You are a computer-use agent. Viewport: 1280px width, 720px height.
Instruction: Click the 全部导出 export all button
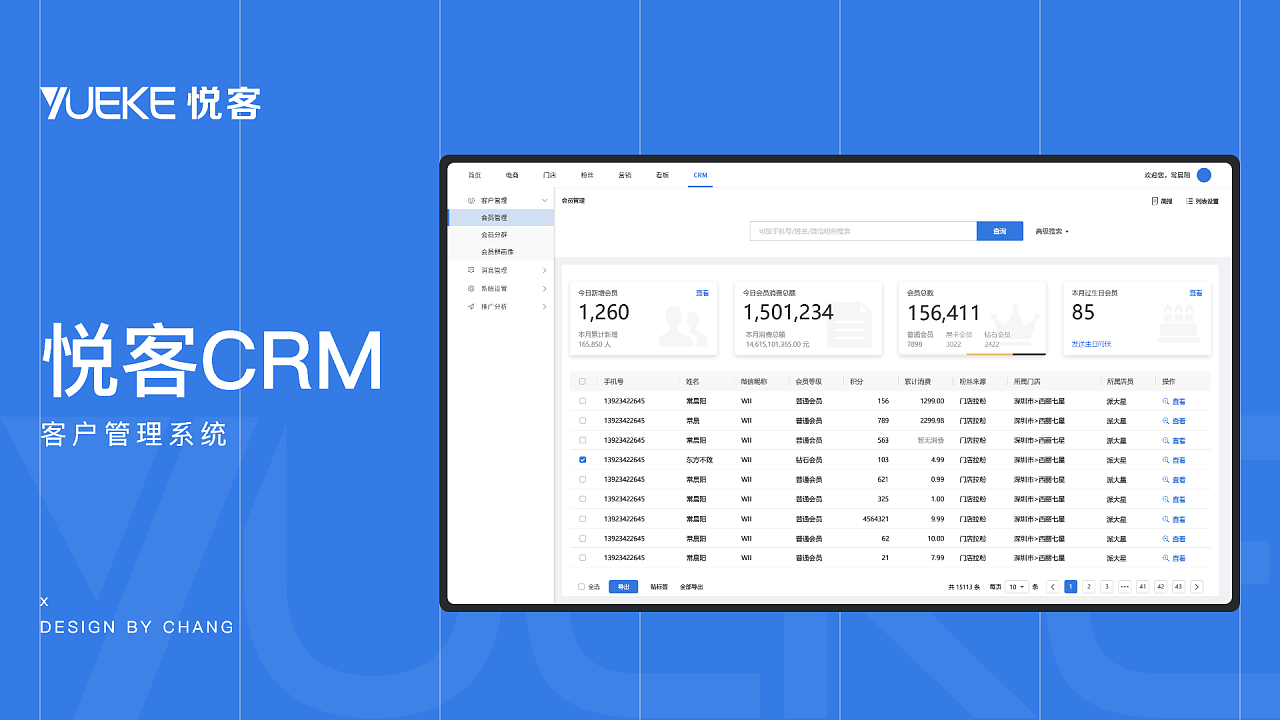pos(692,587)
